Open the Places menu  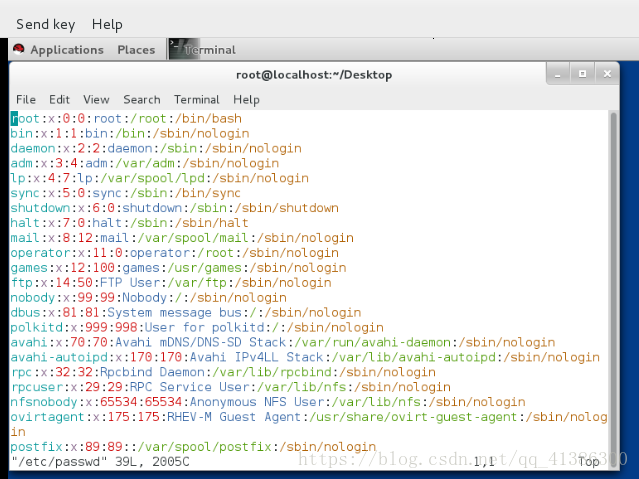pyautogui.click(x=136, y=50)
